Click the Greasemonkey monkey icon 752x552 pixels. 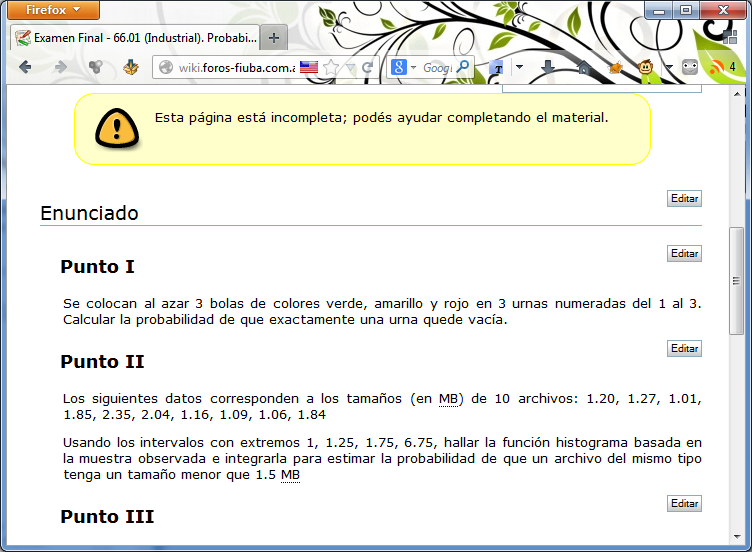coord(647,68)
